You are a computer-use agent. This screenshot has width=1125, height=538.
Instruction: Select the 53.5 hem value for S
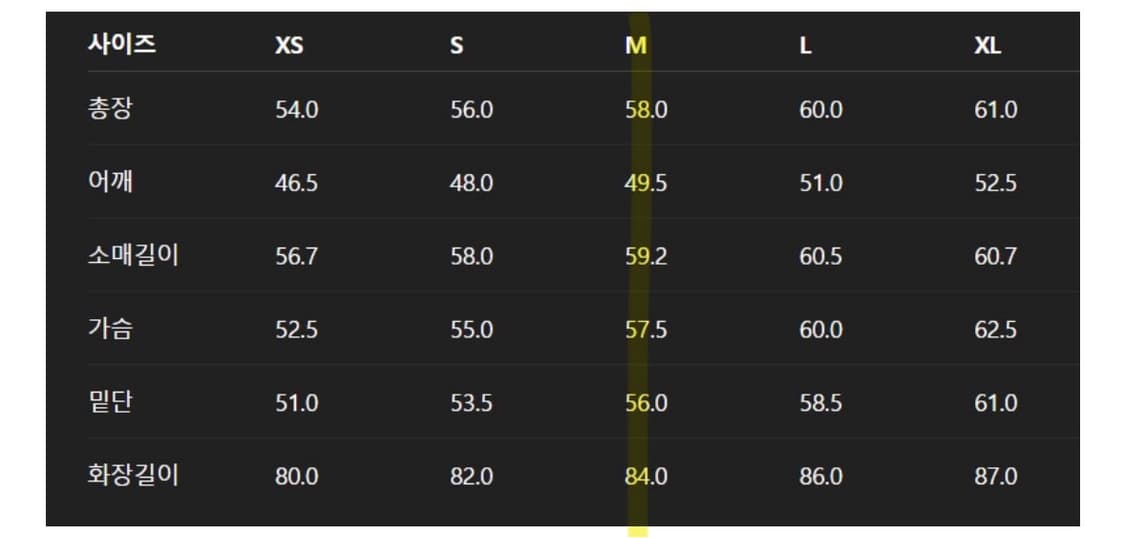tap(471, 403)
